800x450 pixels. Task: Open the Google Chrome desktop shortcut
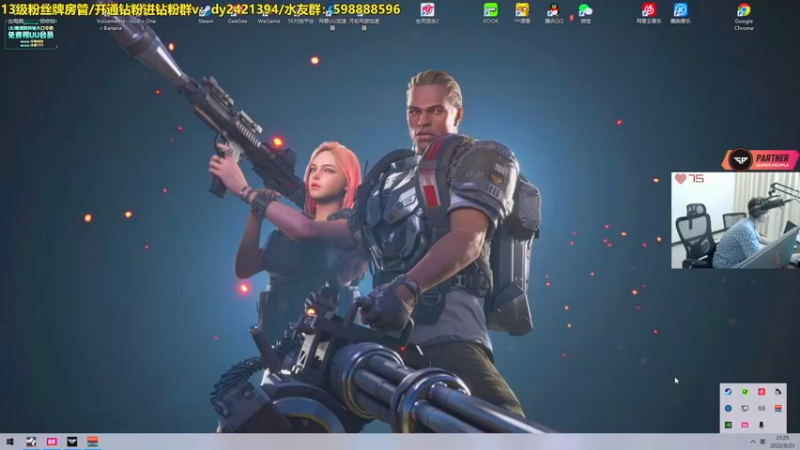pyautogui.click(x=743, y=16)
